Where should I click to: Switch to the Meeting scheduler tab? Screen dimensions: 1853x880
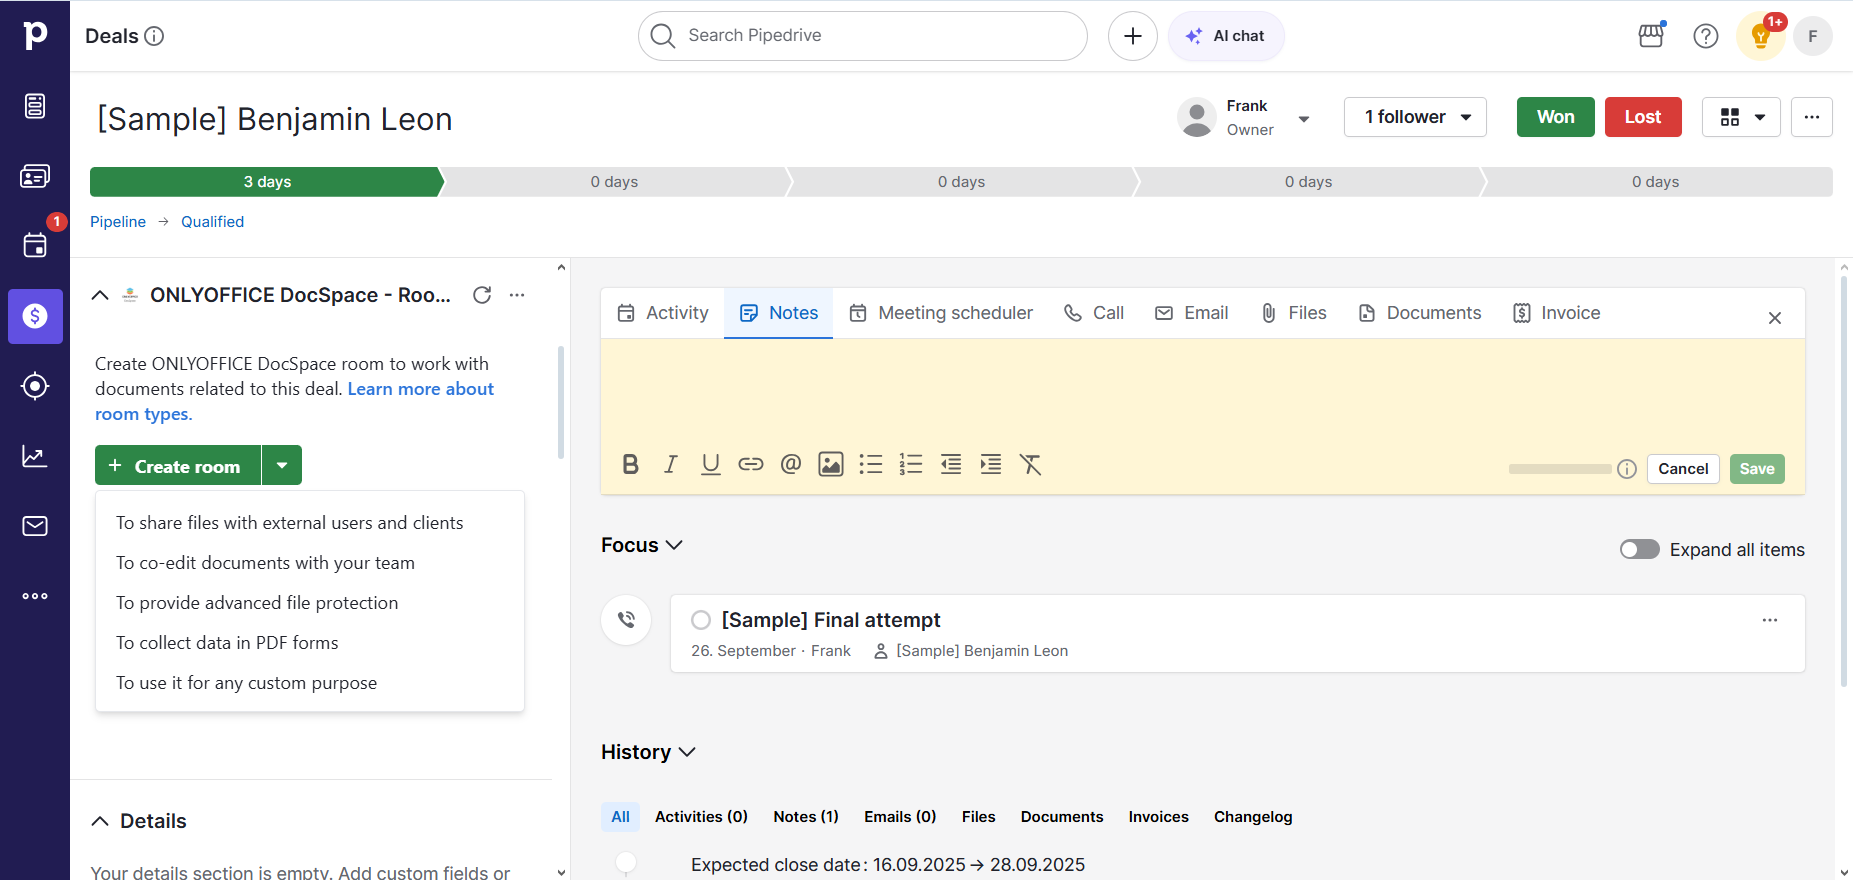941,313
